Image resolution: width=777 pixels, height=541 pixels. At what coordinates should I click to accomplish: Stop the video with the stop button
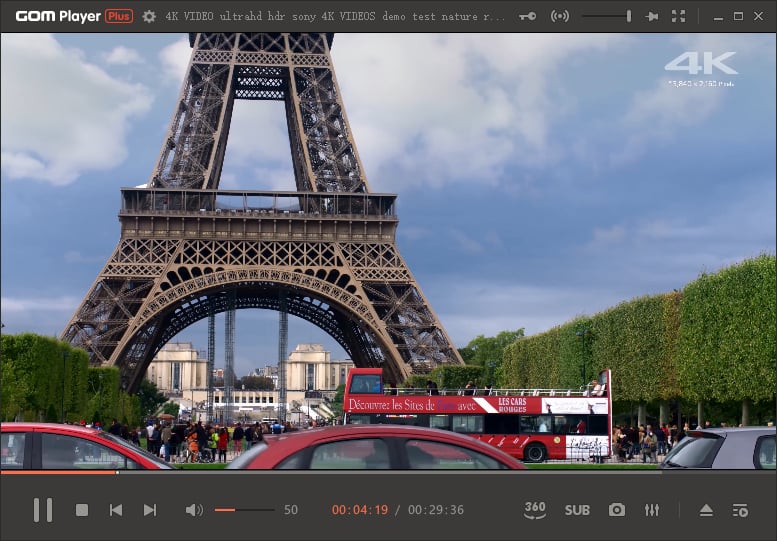coord(82,510)
